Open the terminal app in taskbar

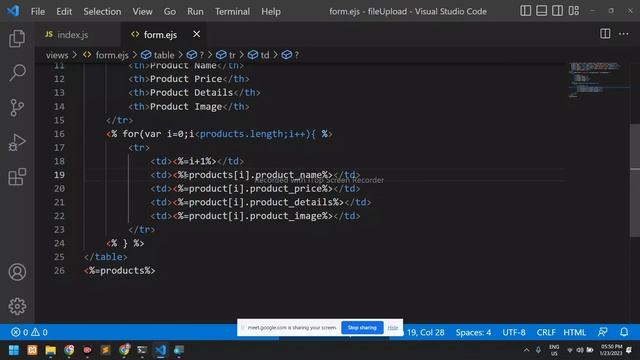[142, 350]
